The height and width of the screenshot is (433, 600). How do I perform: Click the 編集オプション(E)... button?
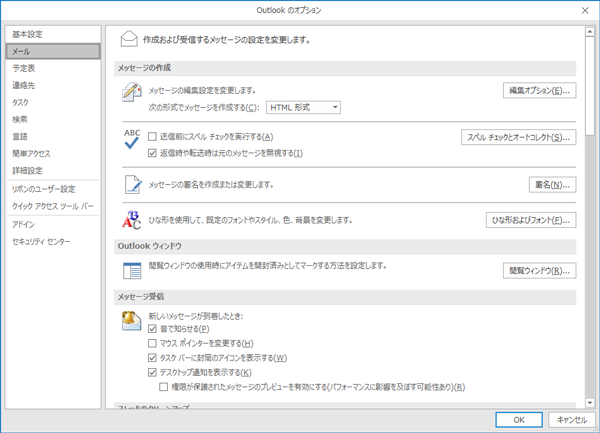click(540, 91)
